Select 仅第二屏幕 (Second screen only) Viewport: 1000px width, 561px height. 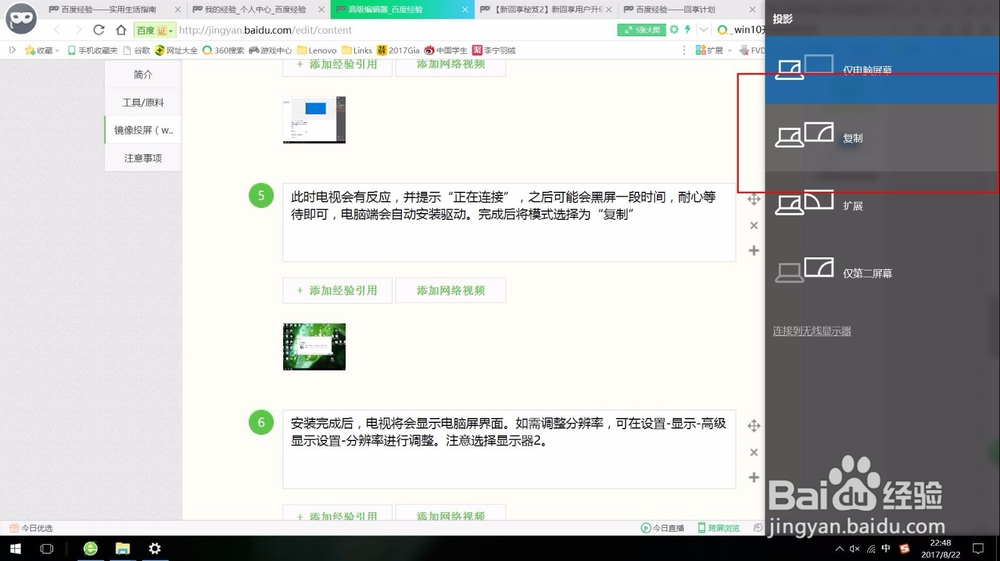882,273
